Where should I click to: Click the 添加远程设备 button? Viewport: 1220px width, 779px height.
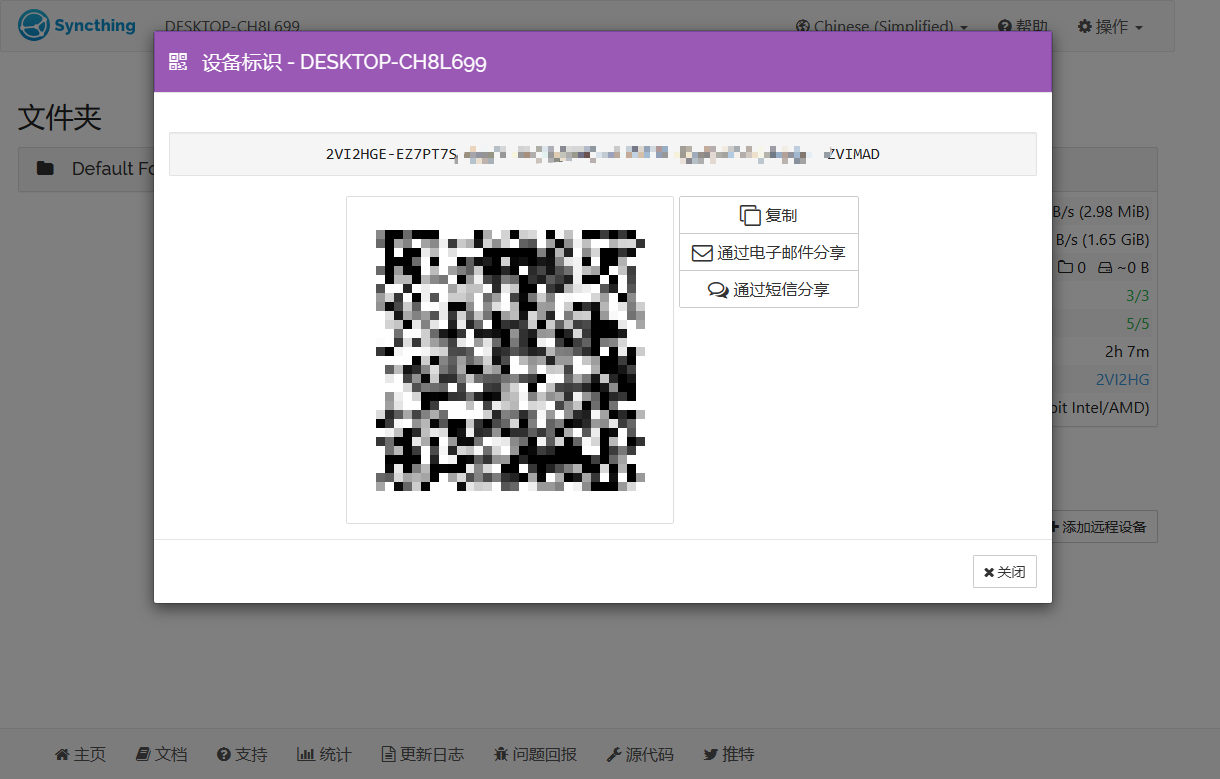1102,527
